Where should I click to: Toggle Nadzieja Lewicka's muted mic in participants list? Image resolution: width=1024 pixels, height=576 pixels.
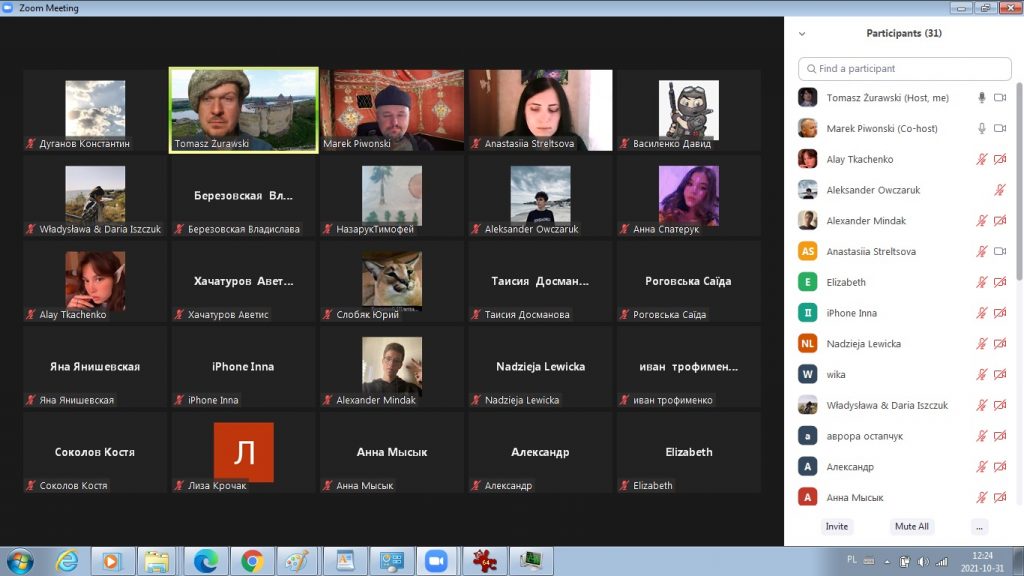click(x=982, y=344)
